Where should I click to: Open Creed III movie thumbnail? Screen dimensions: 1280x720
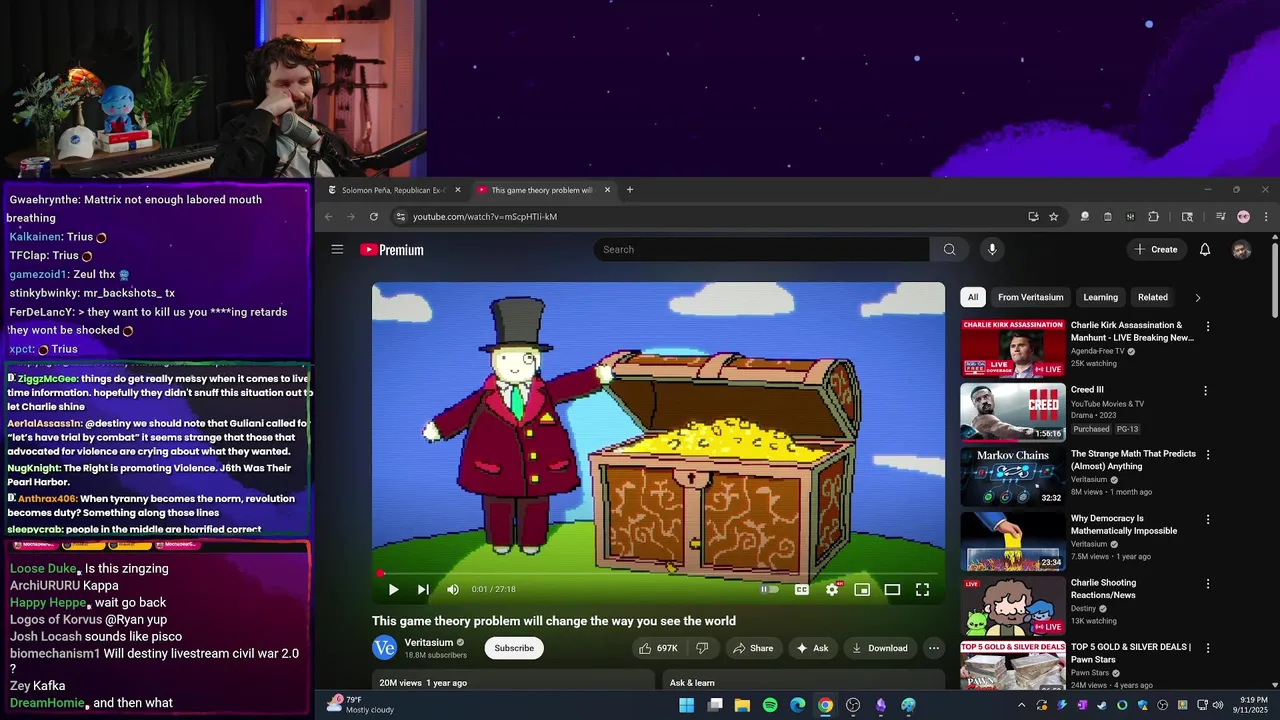pos(1013,412)
